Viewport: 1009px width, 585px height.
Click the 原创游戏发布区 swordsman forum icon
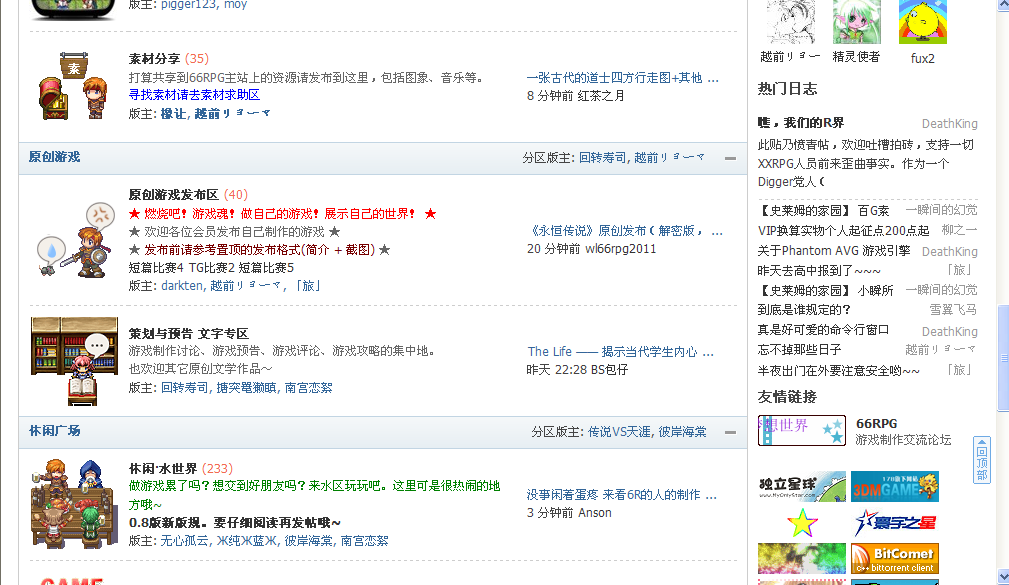tap(75, 241)
